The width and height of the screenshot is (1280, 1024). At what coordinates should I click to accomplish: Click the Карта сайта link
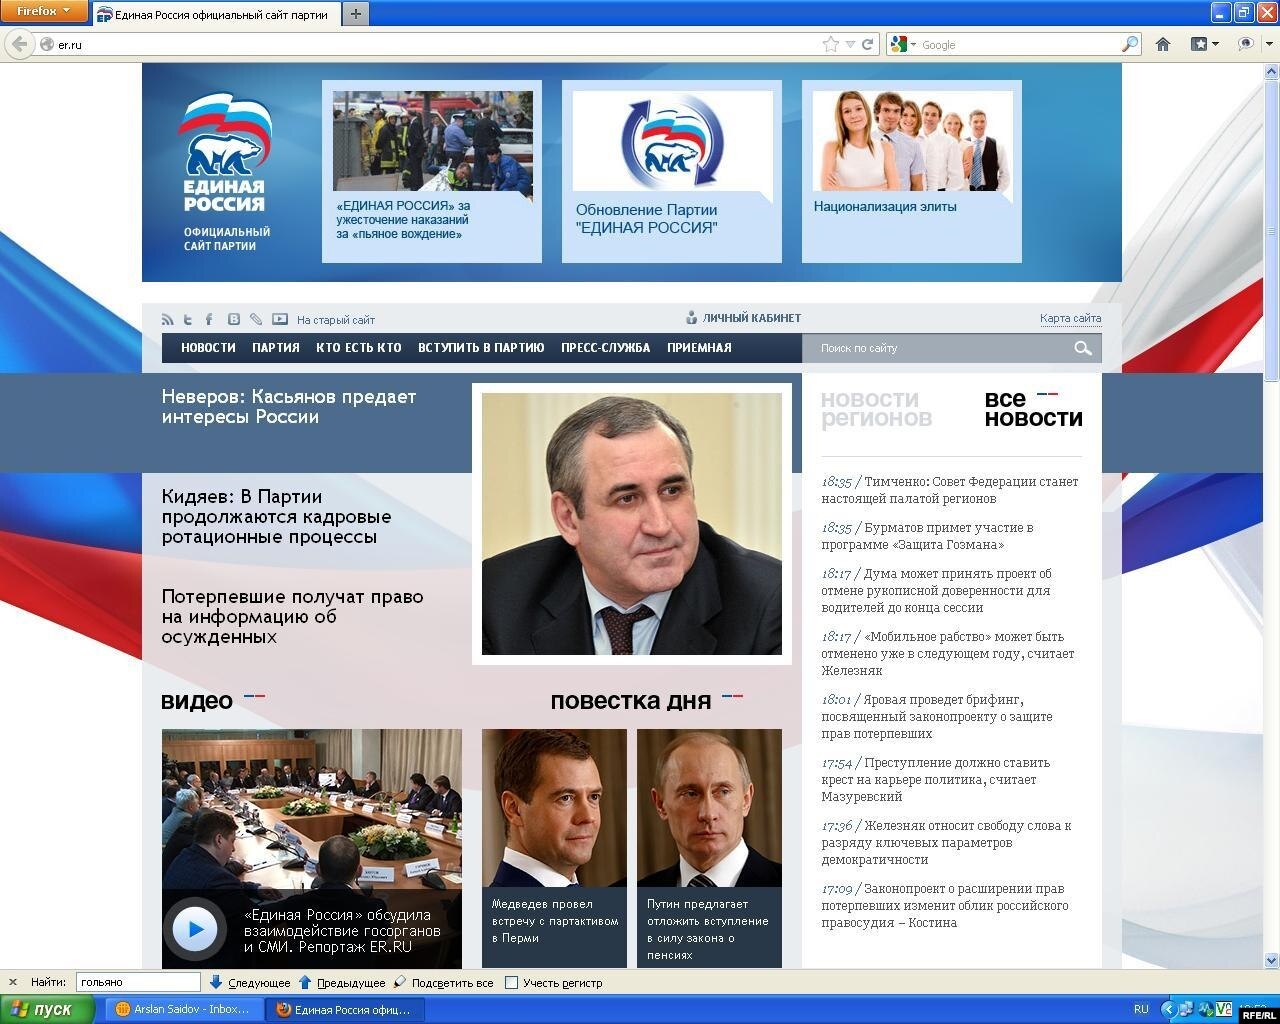click(x=1070, y=318)
